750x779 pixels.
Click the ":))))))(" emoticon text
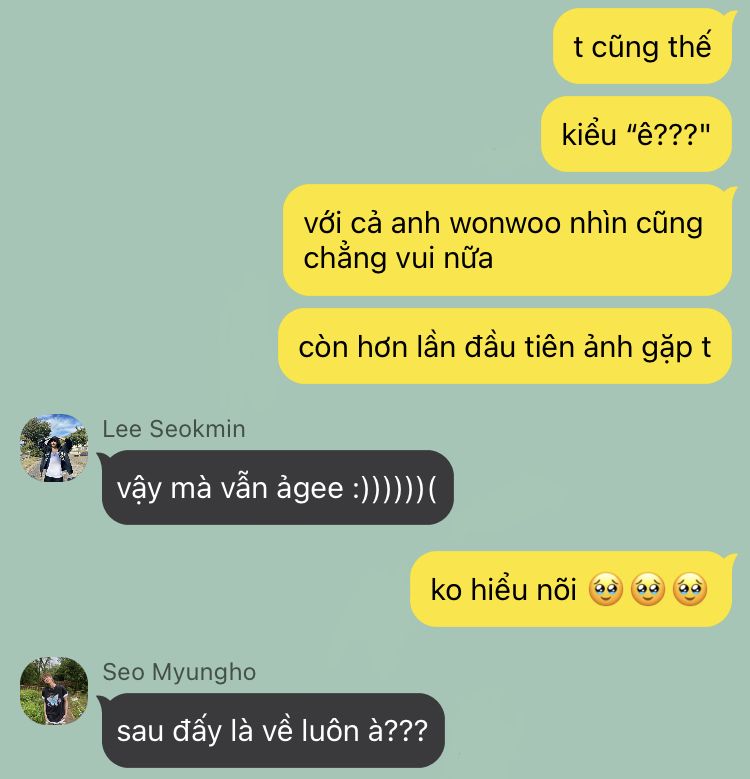pyautogui.click(x=395, y=488)
